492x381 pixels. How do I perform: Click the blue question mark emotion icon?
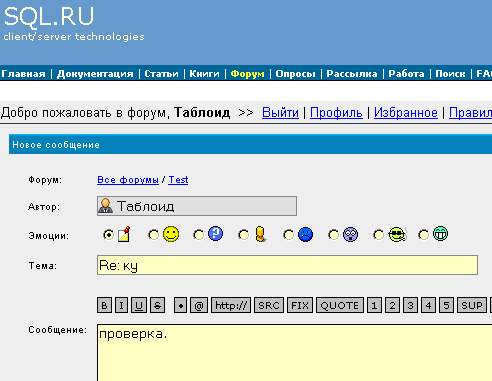pos(215,233)
